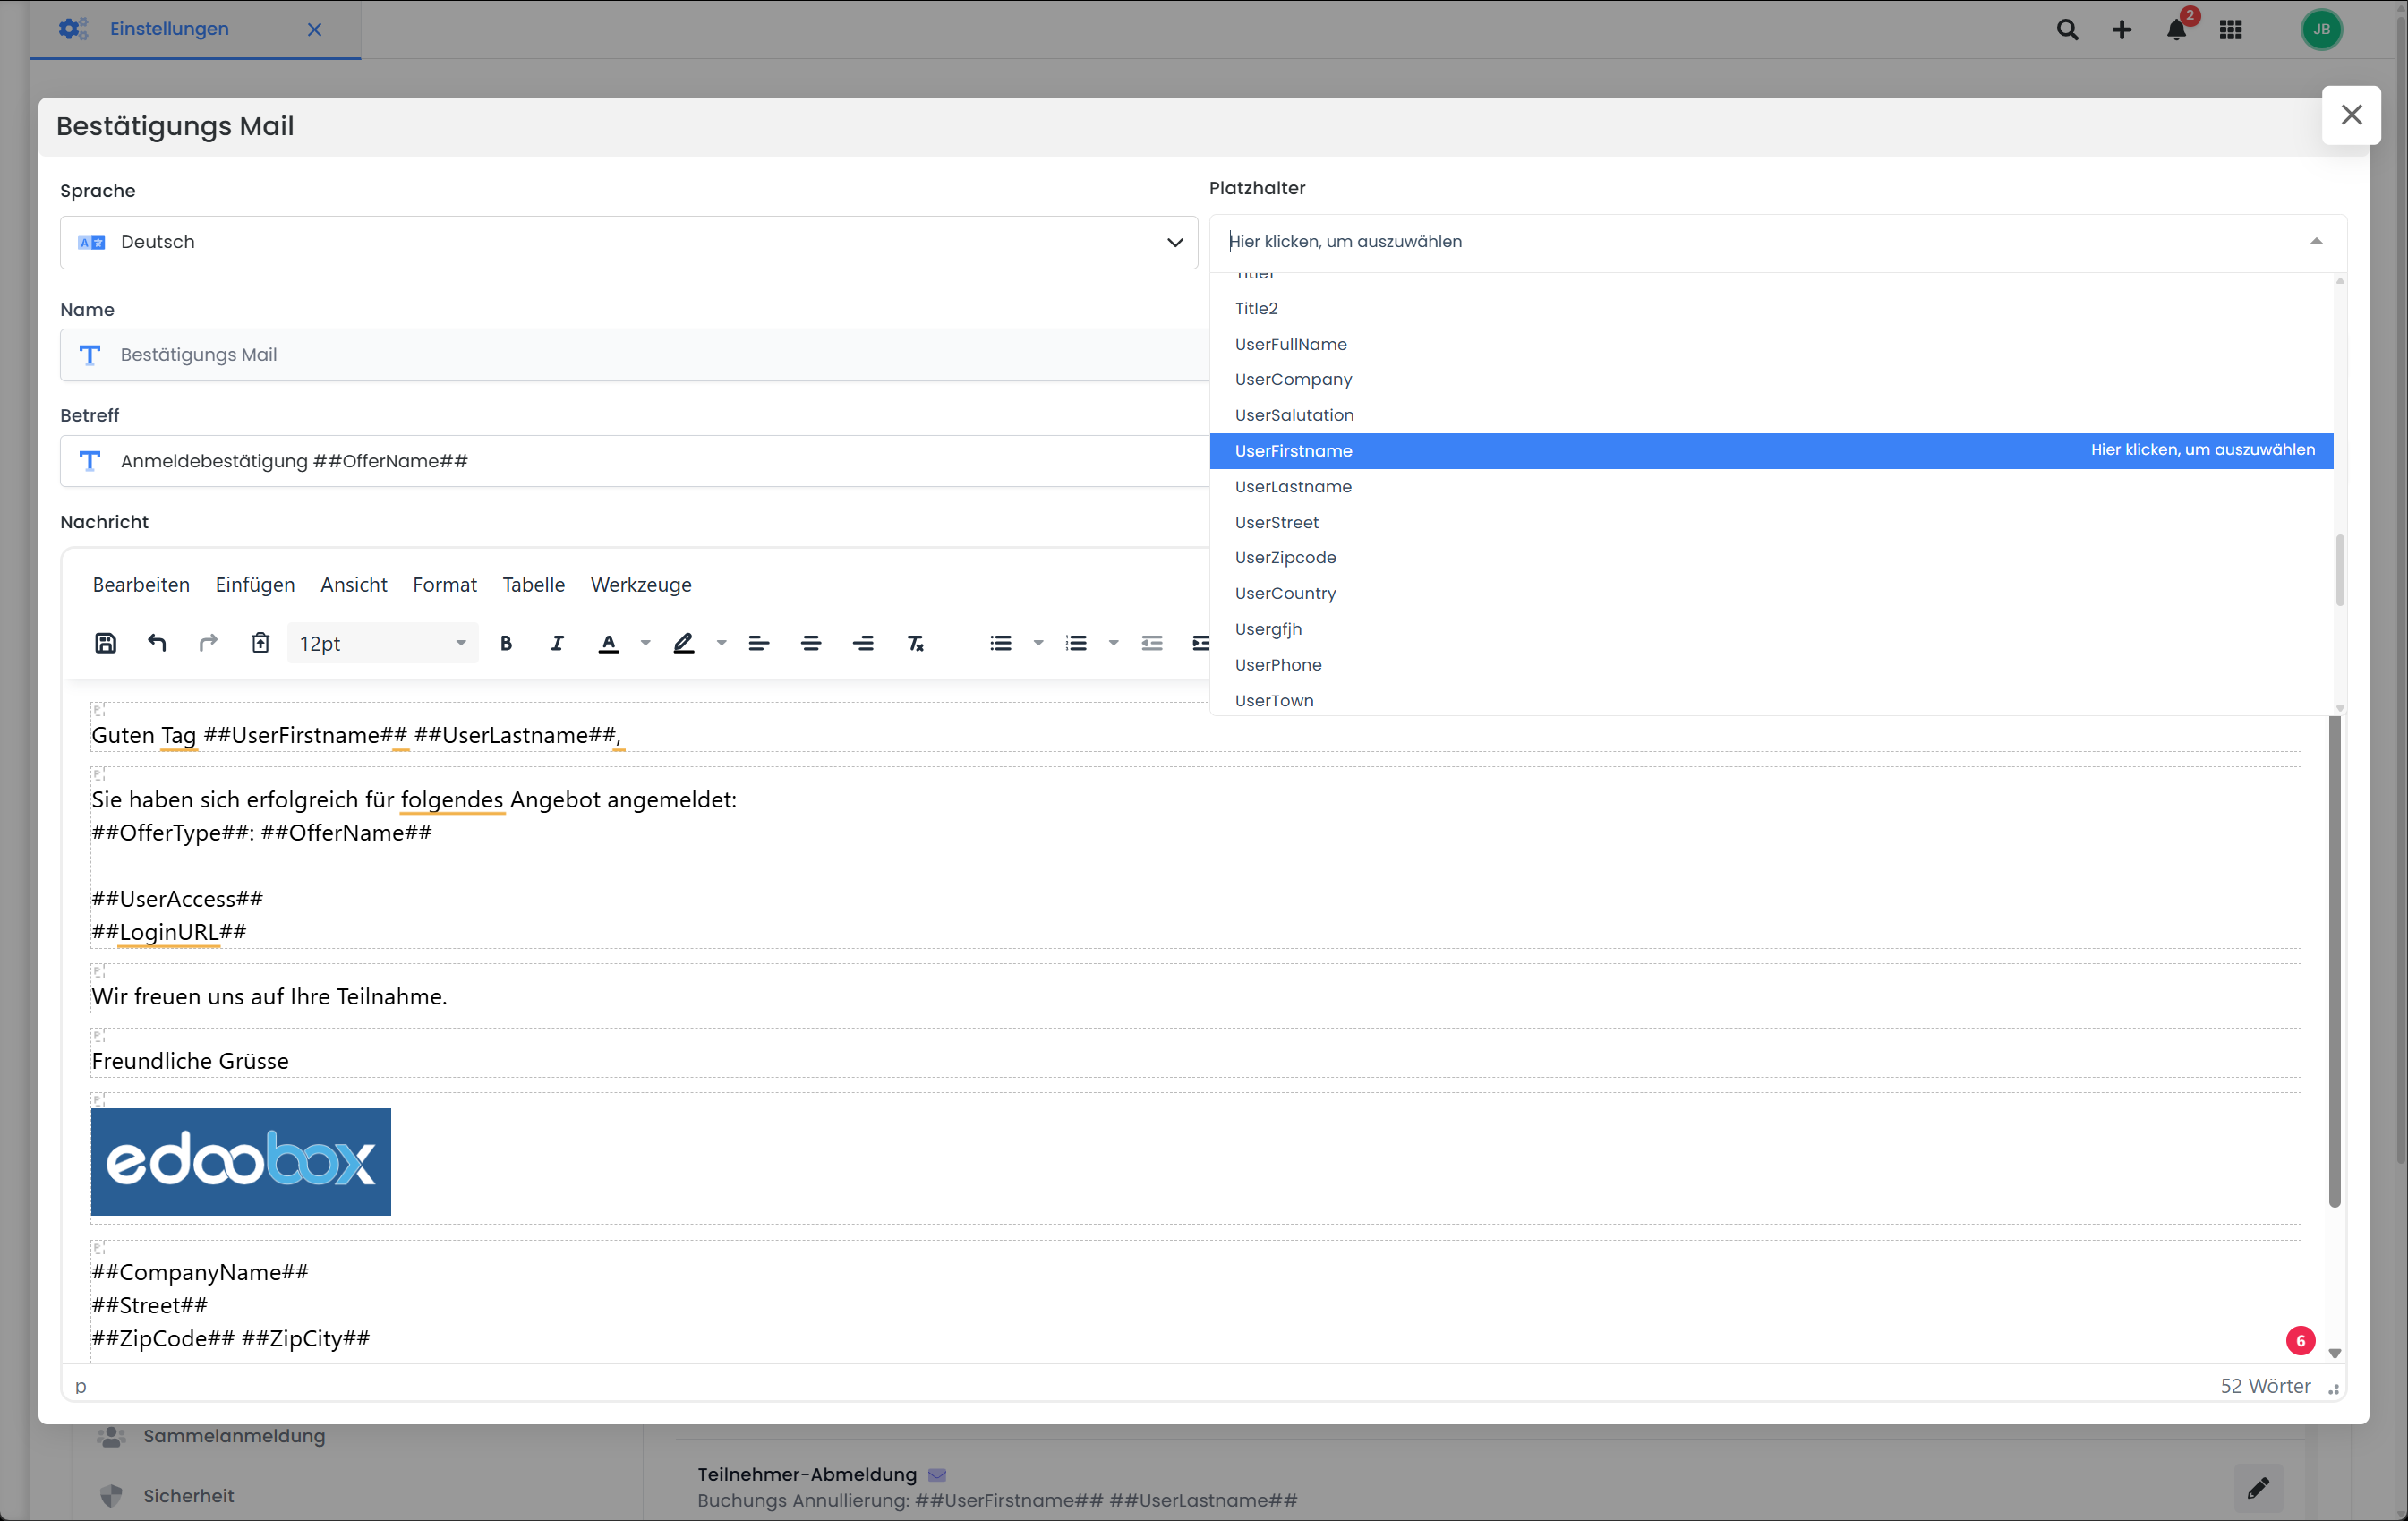Click inside the Betreff subject field
The image size is (2408, 1521).
(630, 461)
